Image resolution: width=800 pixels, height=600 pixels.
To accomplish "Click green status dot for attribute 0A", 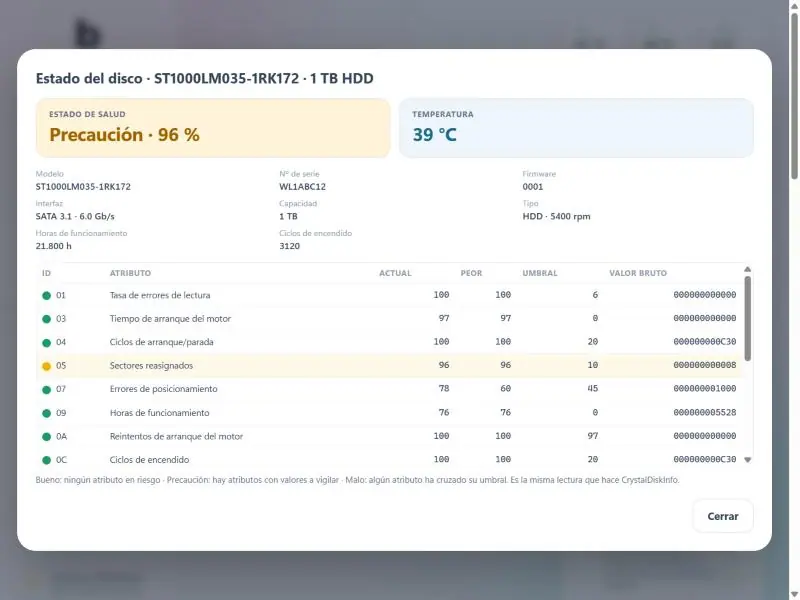I will [46, 436].
